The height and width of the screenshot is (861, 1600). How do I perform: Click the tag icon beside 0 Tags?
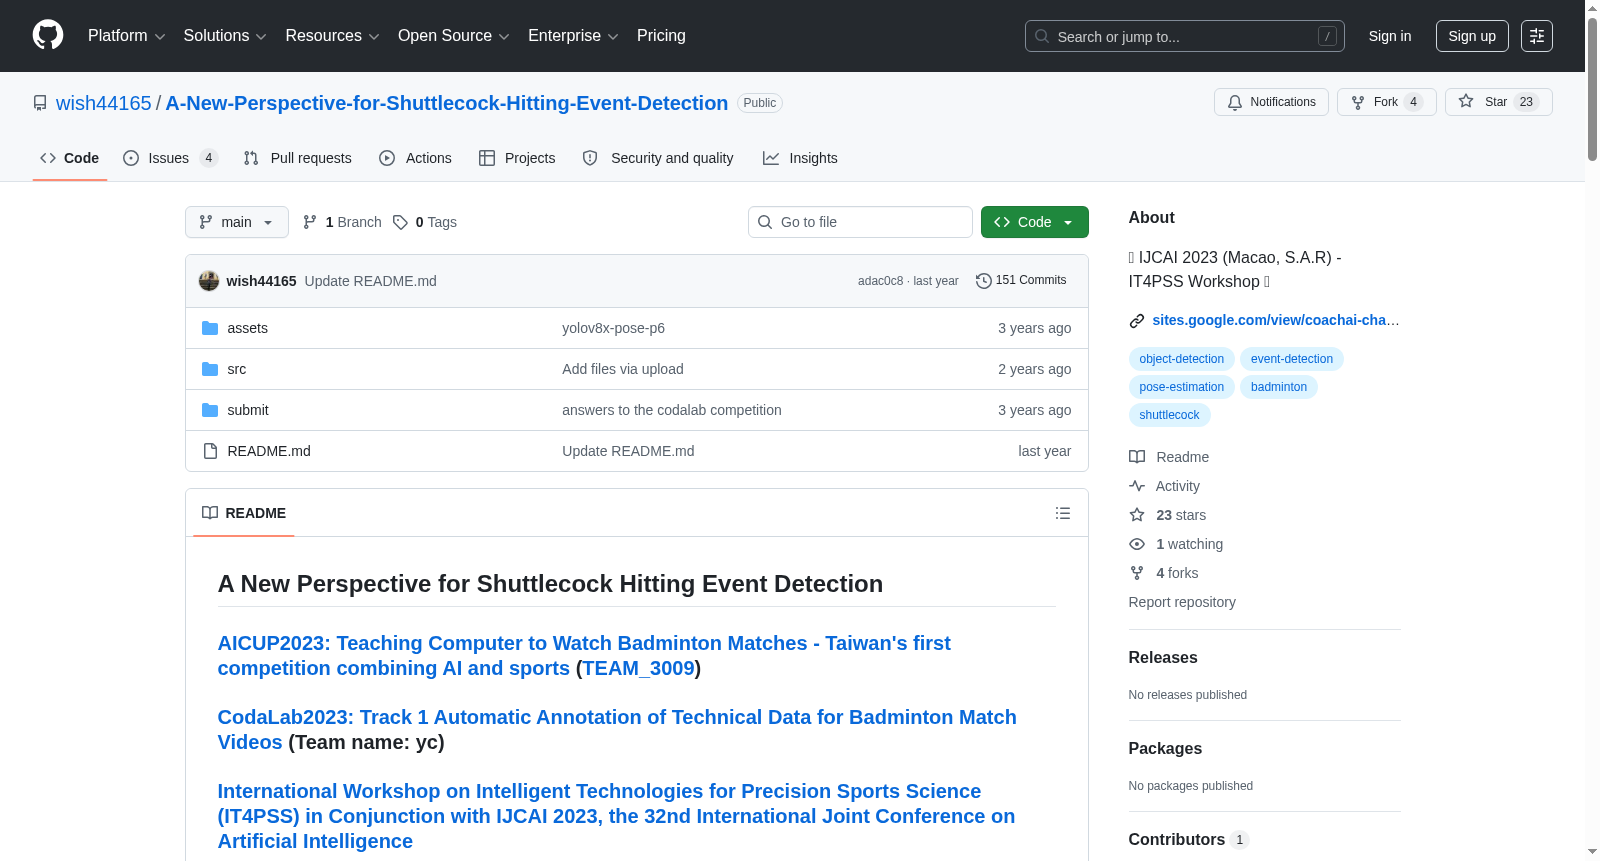click(x=400, y=222)
